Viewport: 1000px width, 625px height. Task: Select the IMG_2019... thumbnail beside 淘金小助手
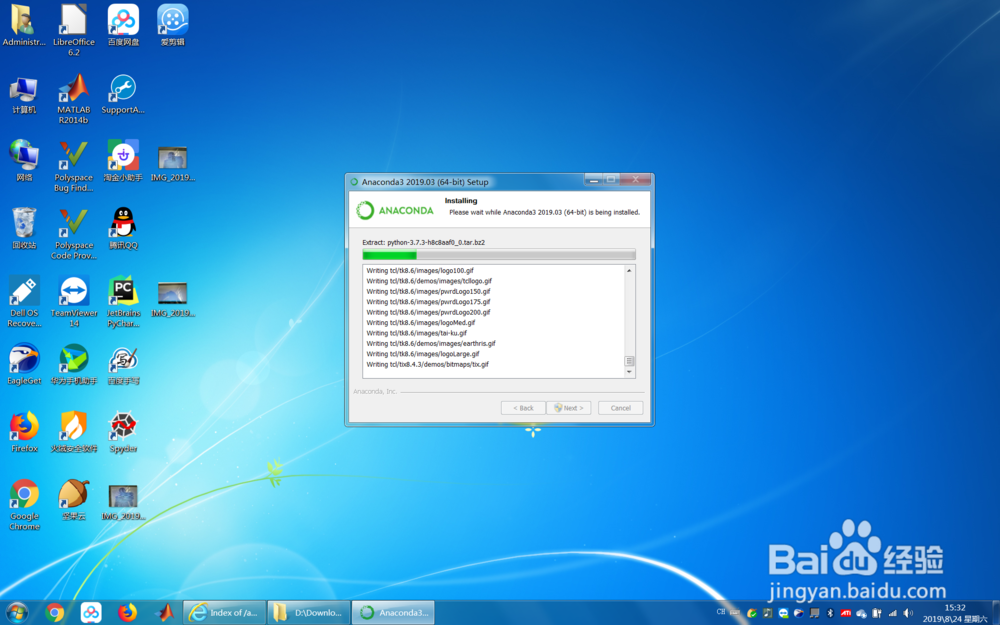coord(173,163)
